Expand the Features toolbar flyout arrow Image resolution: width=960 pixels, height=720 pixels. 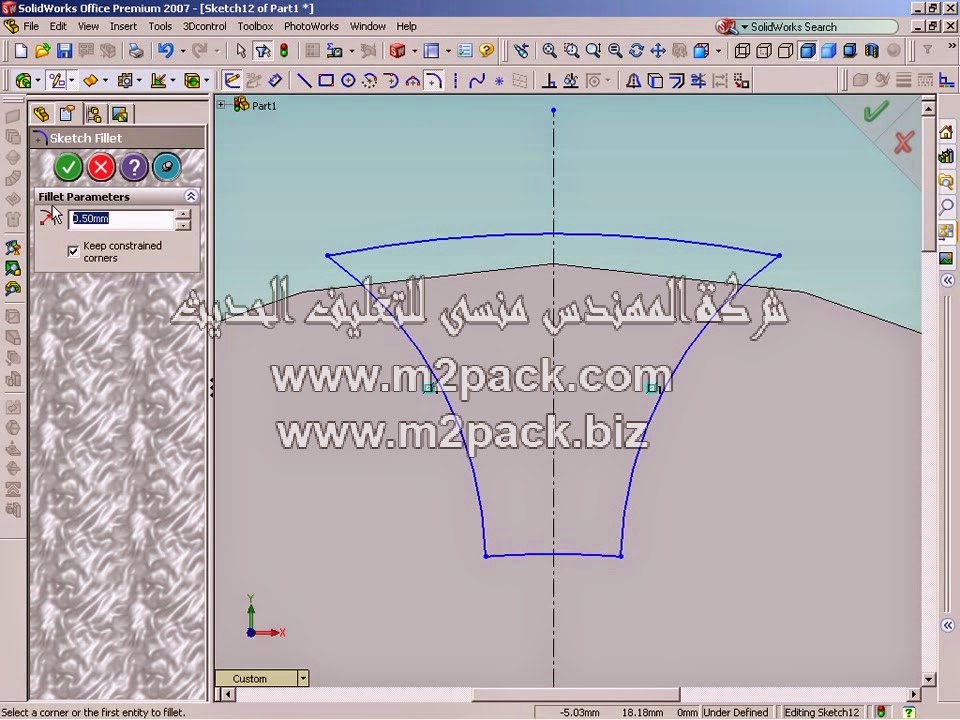37,81
